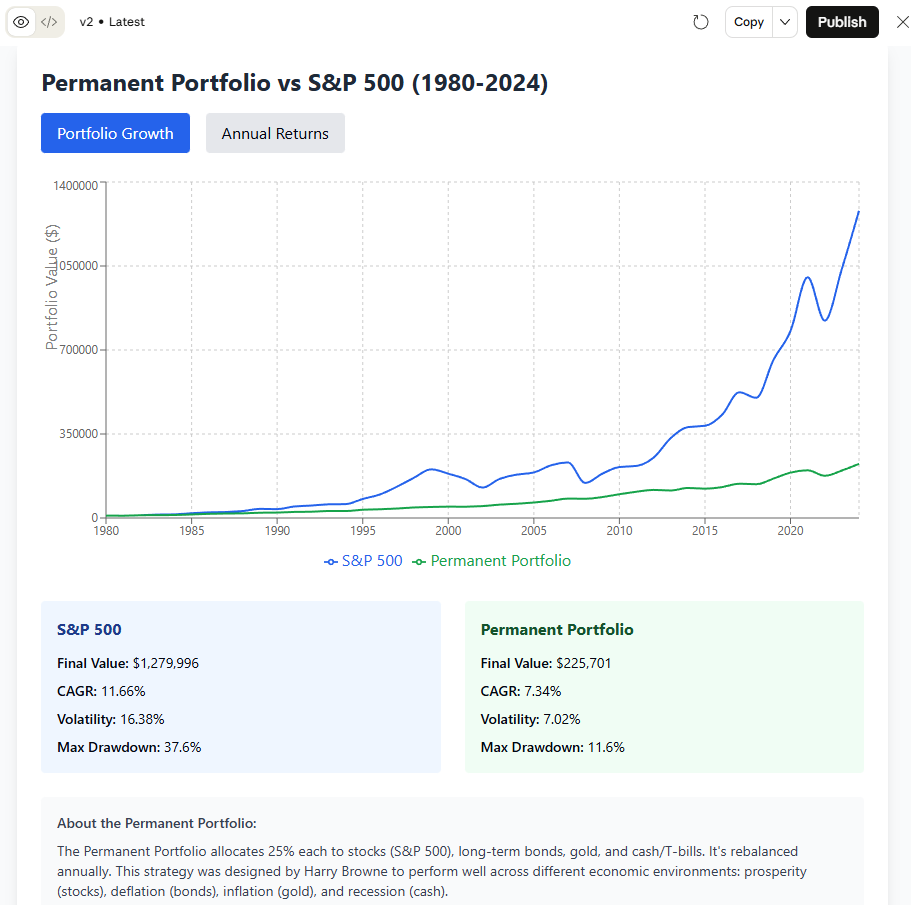
Task: Close the artifact panel with X
Action: [902, 22]
